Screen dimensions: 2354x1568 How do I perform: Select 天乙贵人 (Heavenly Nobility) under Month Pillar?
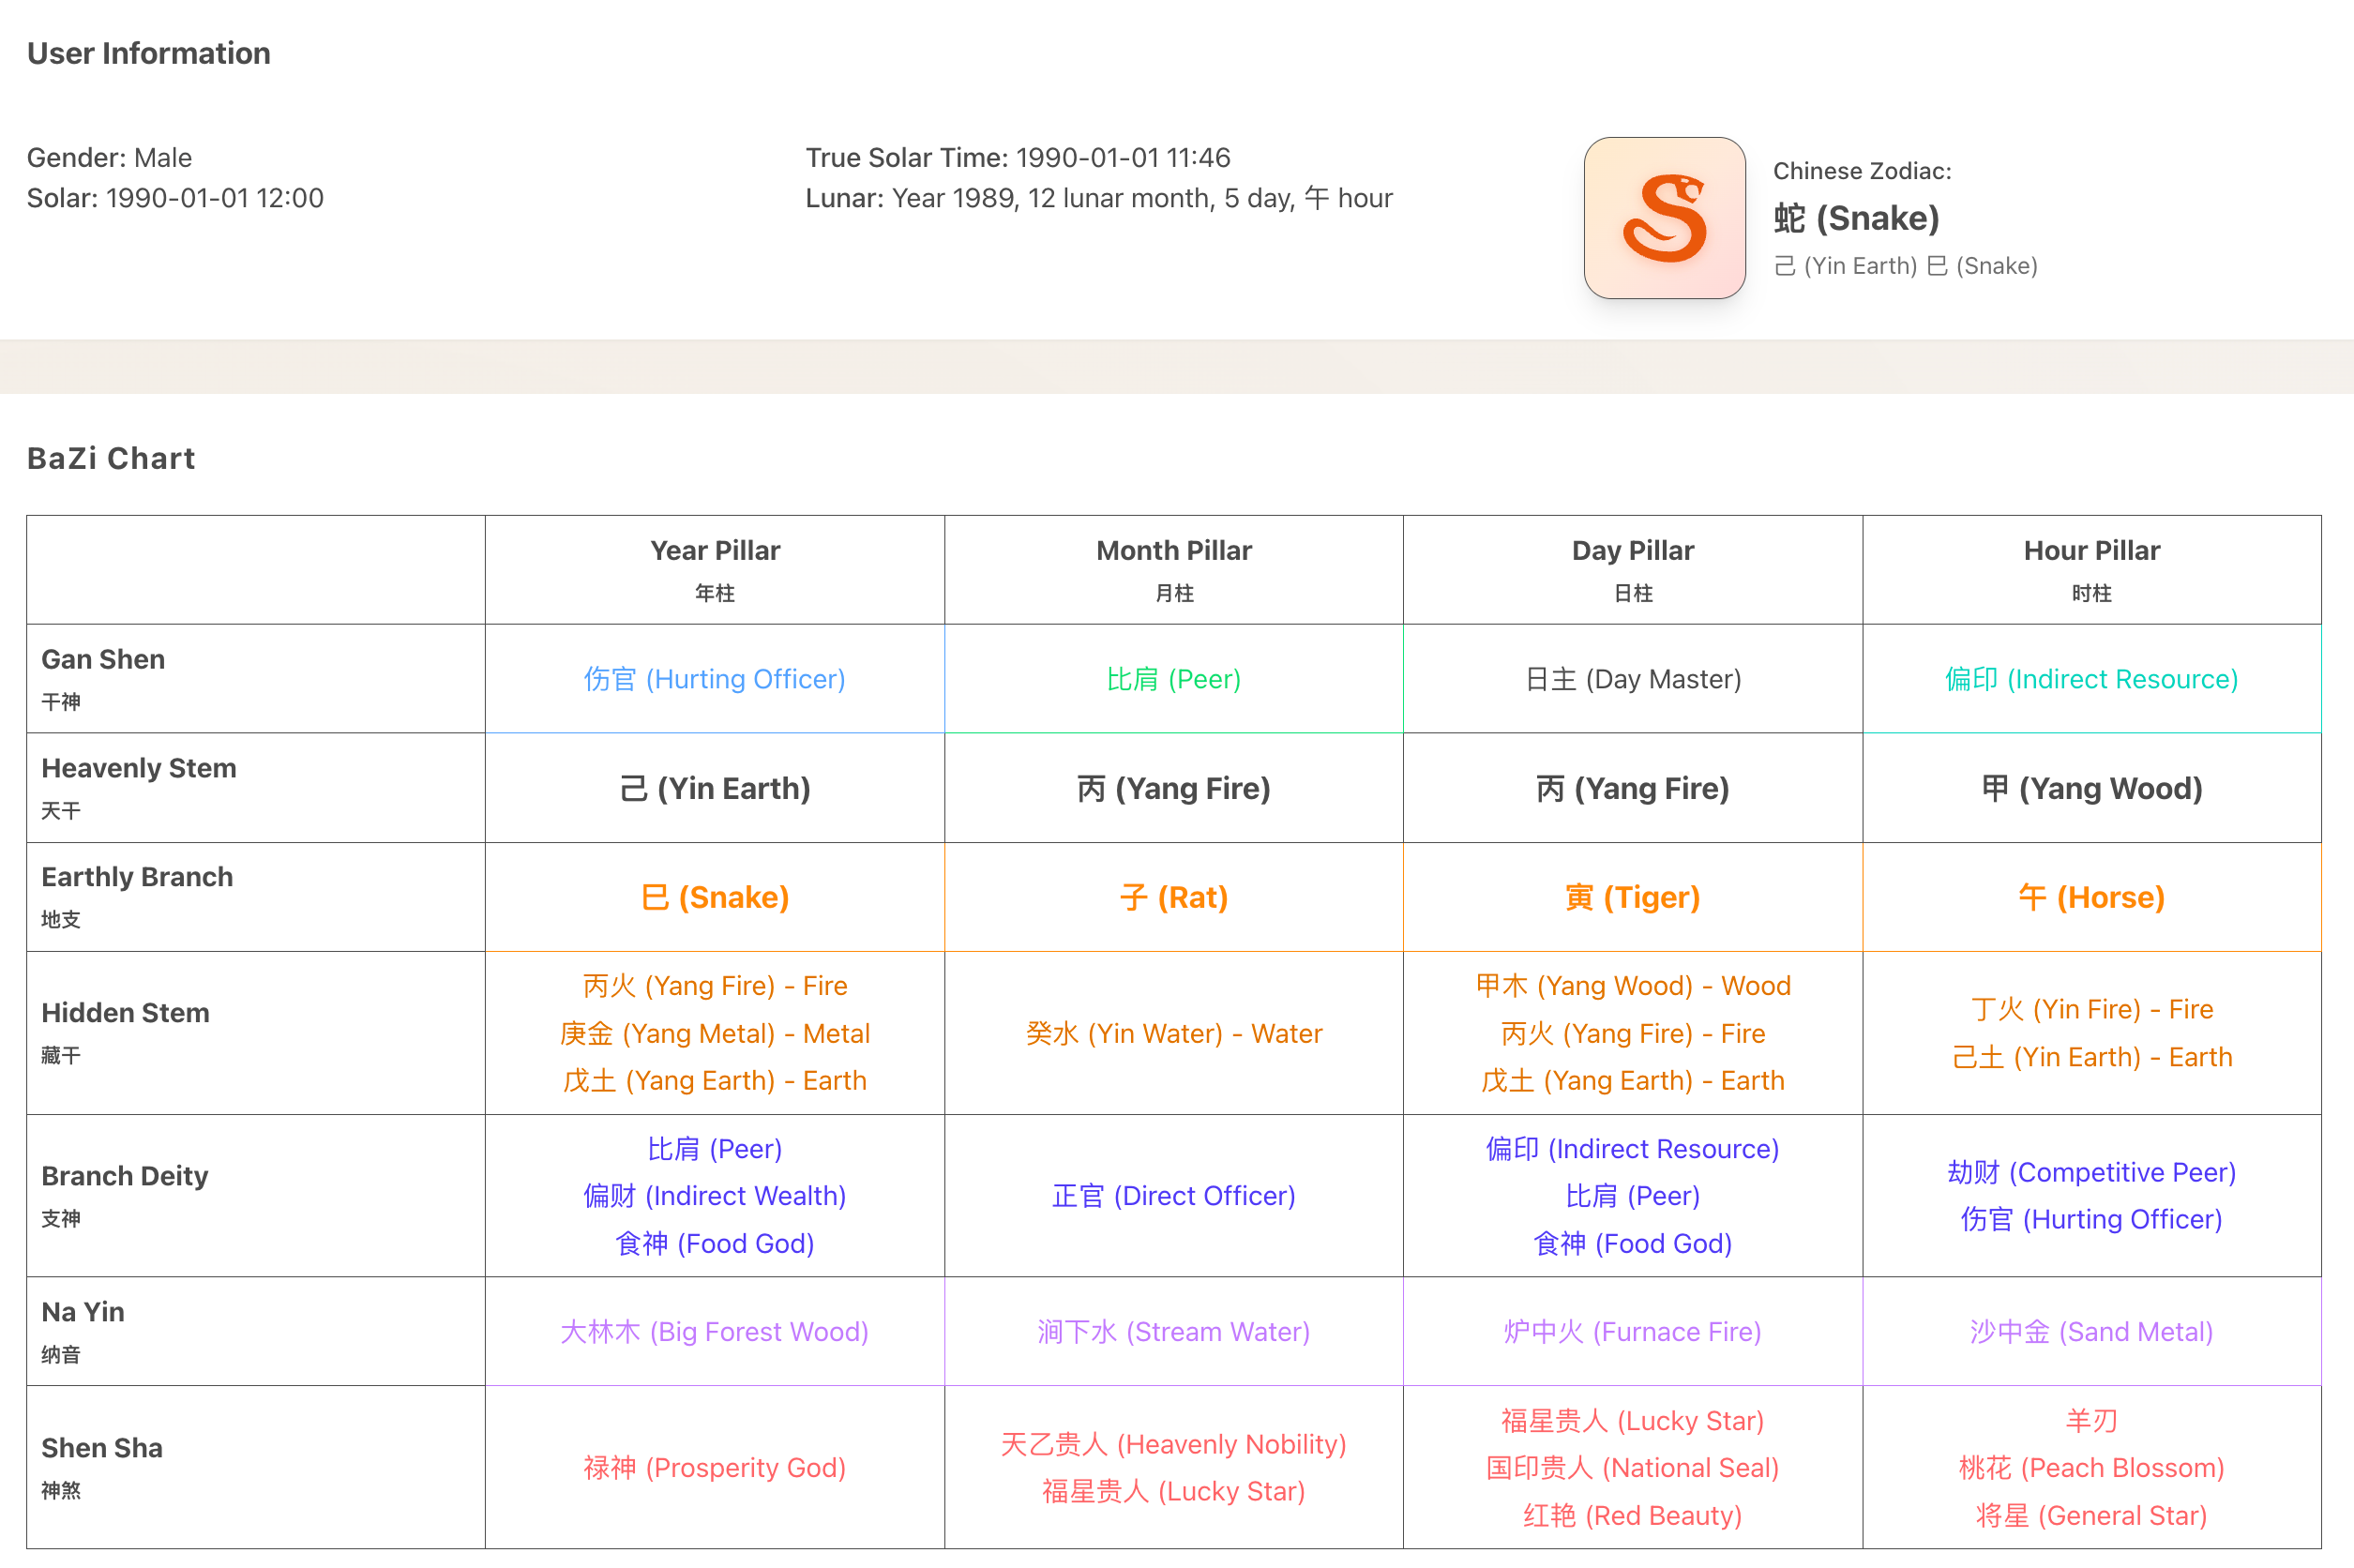point(1173,1443)
